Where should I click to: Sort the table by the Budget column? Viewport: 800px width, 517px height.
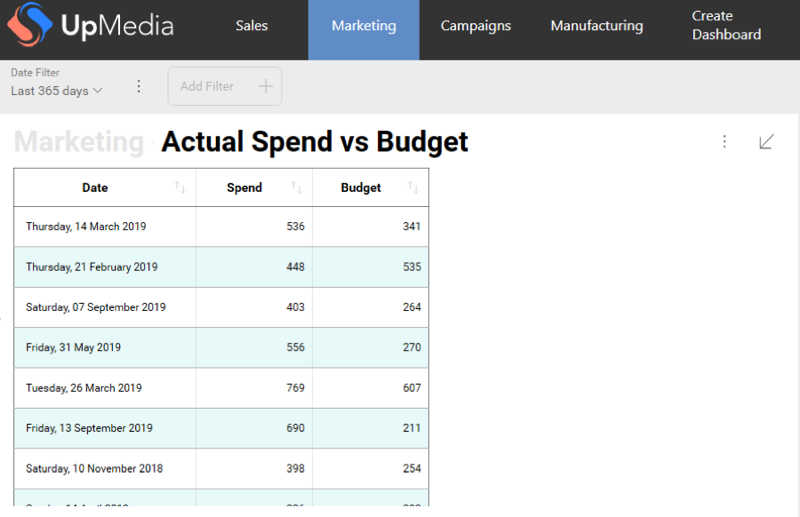click(413, 187)
